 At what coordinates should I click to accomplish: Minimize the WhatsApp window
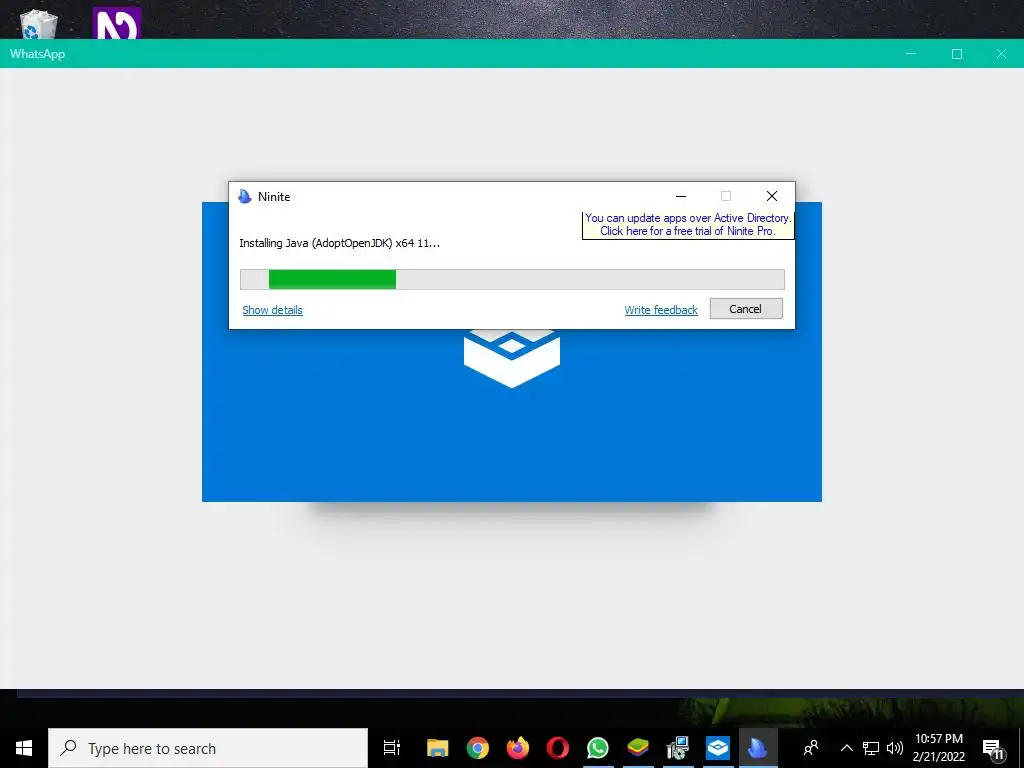pyautogui.click(x=911, y=54)
